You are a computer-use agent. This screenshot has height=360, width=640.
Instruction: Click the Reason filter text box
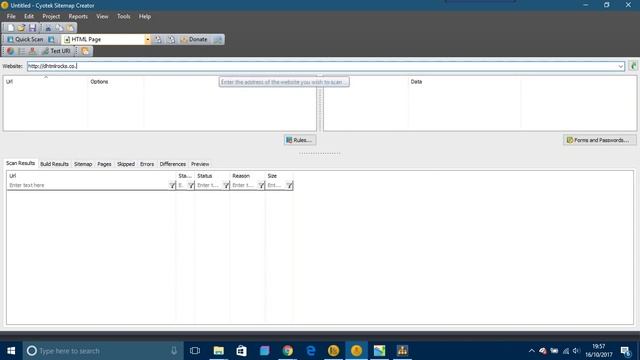click(244, 185)
